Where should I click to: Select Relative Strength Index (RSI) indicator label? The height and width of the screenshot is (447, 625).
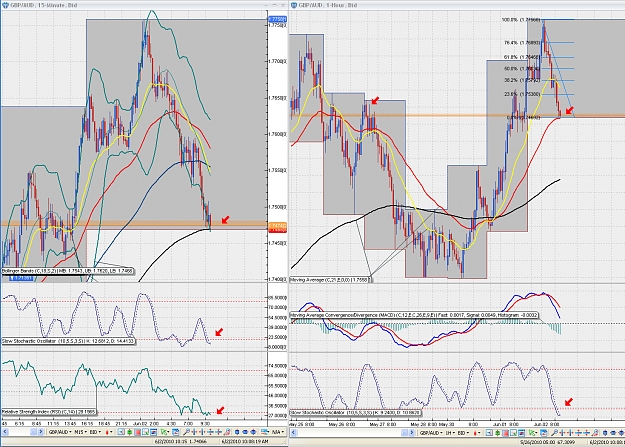(49, 412)
